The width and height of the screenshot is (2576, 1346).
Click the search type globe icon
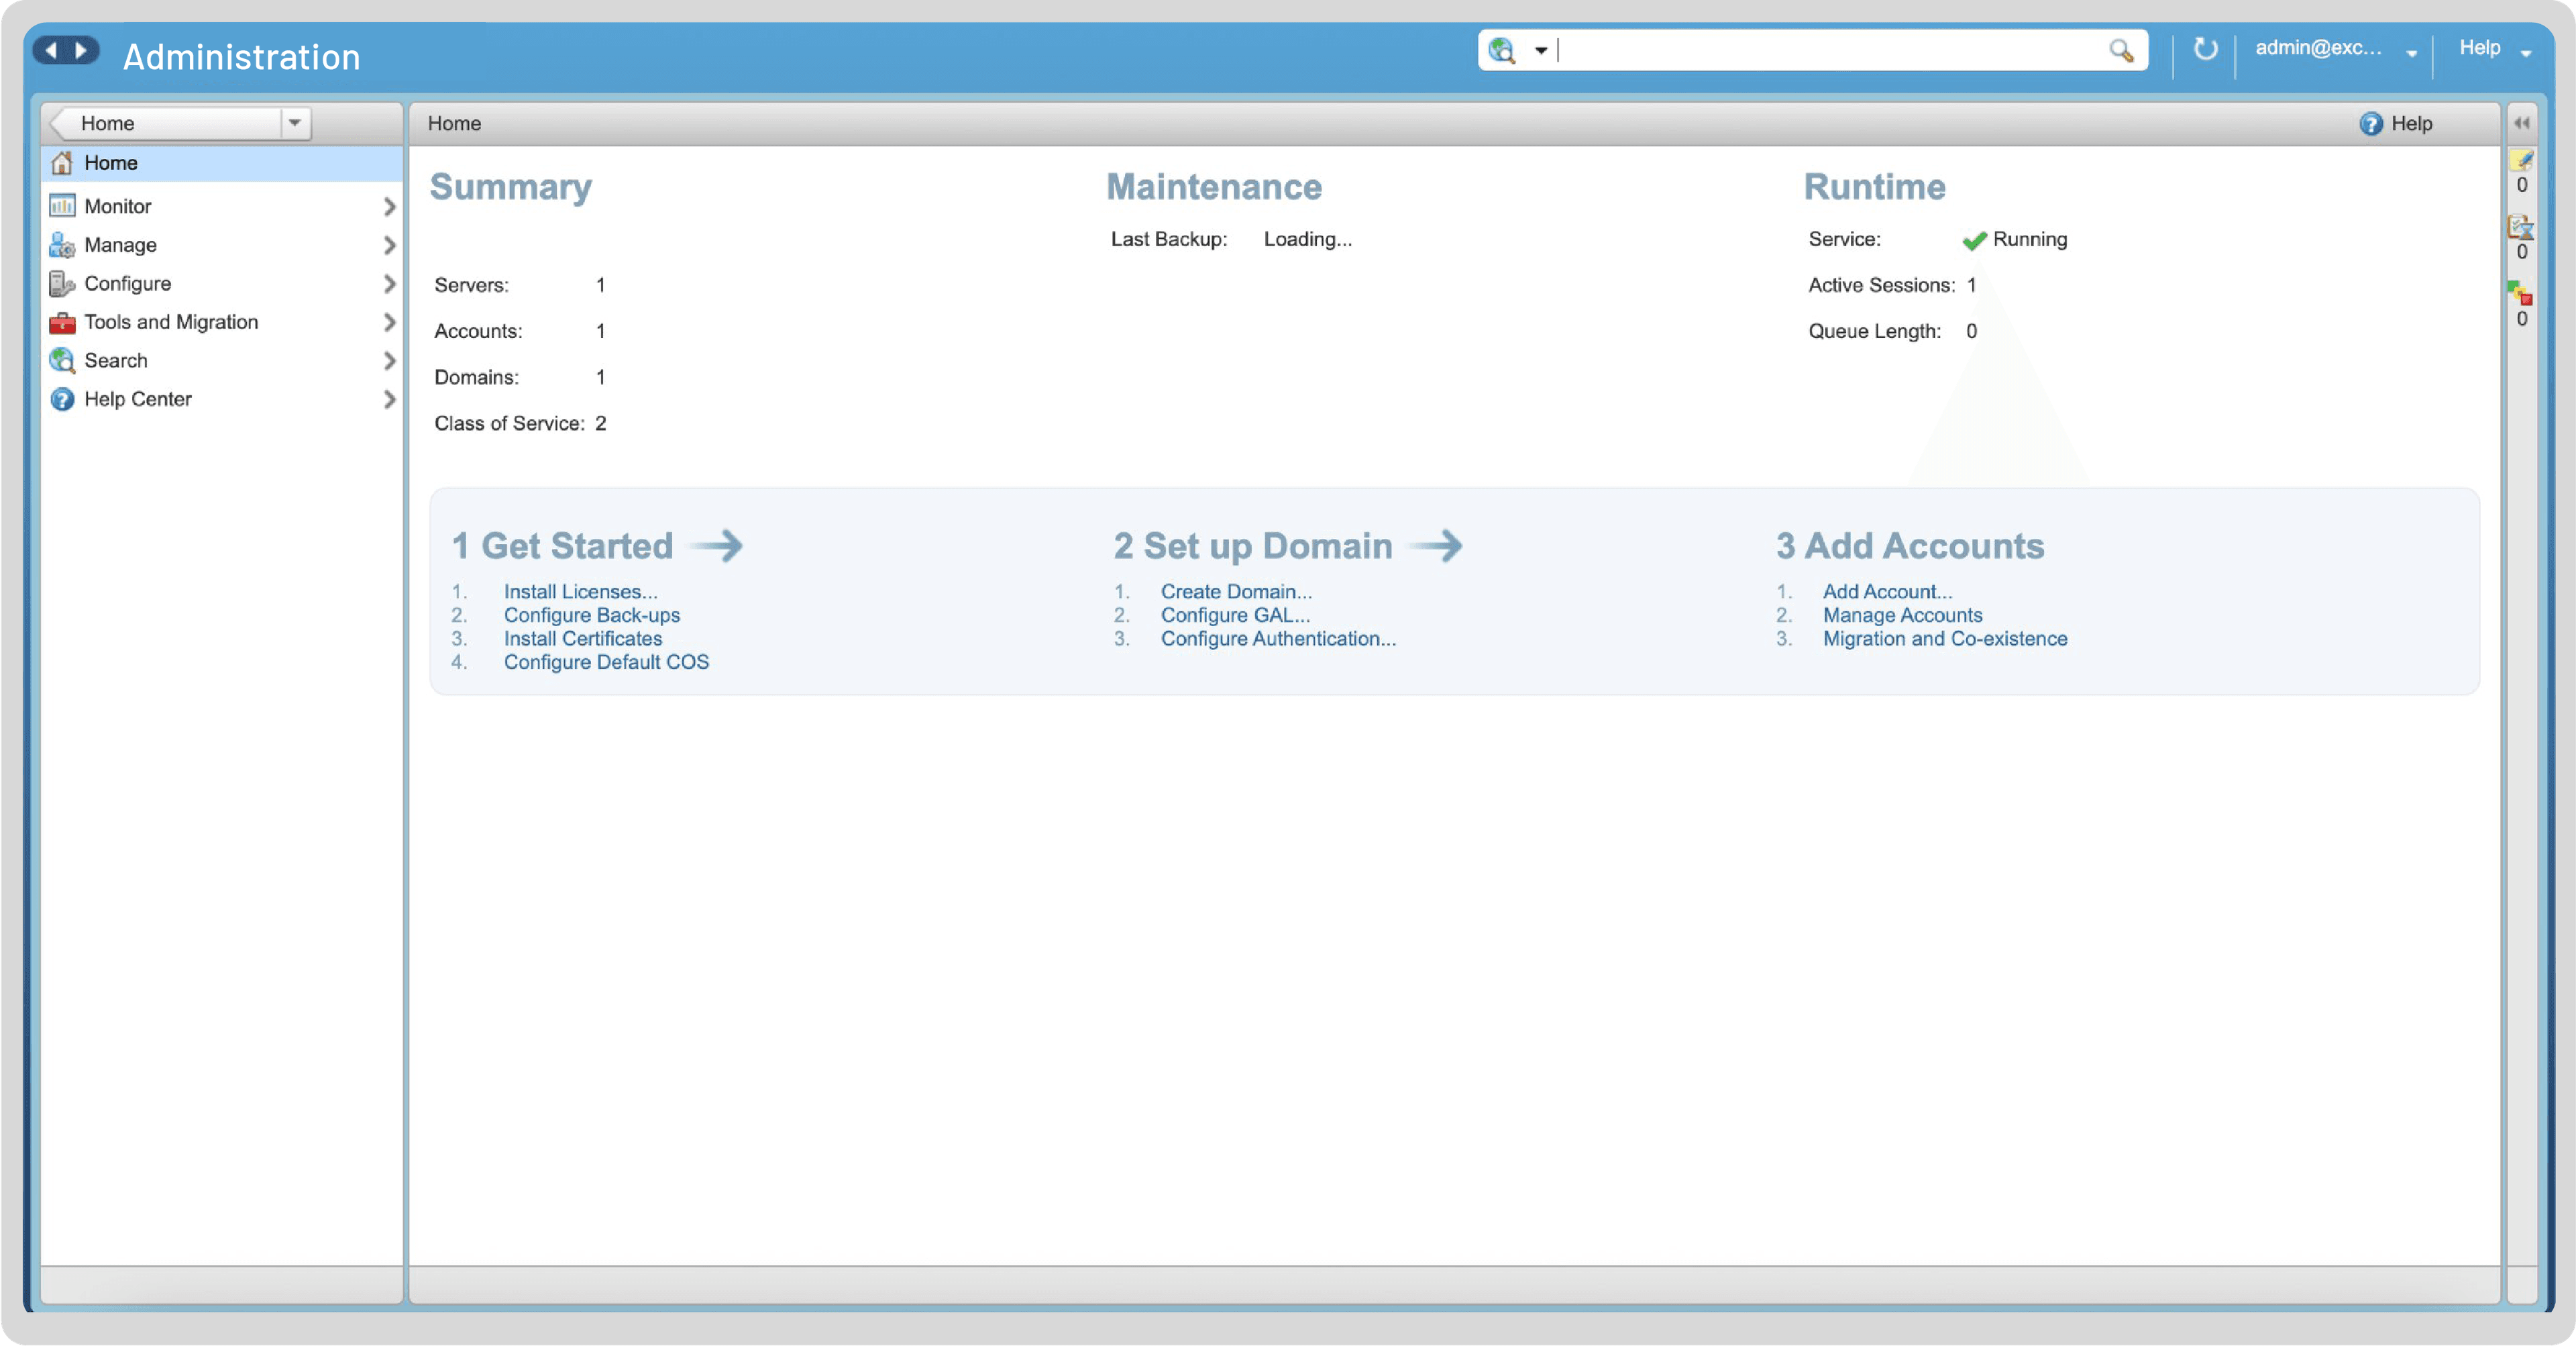[x=1503, y=50]
